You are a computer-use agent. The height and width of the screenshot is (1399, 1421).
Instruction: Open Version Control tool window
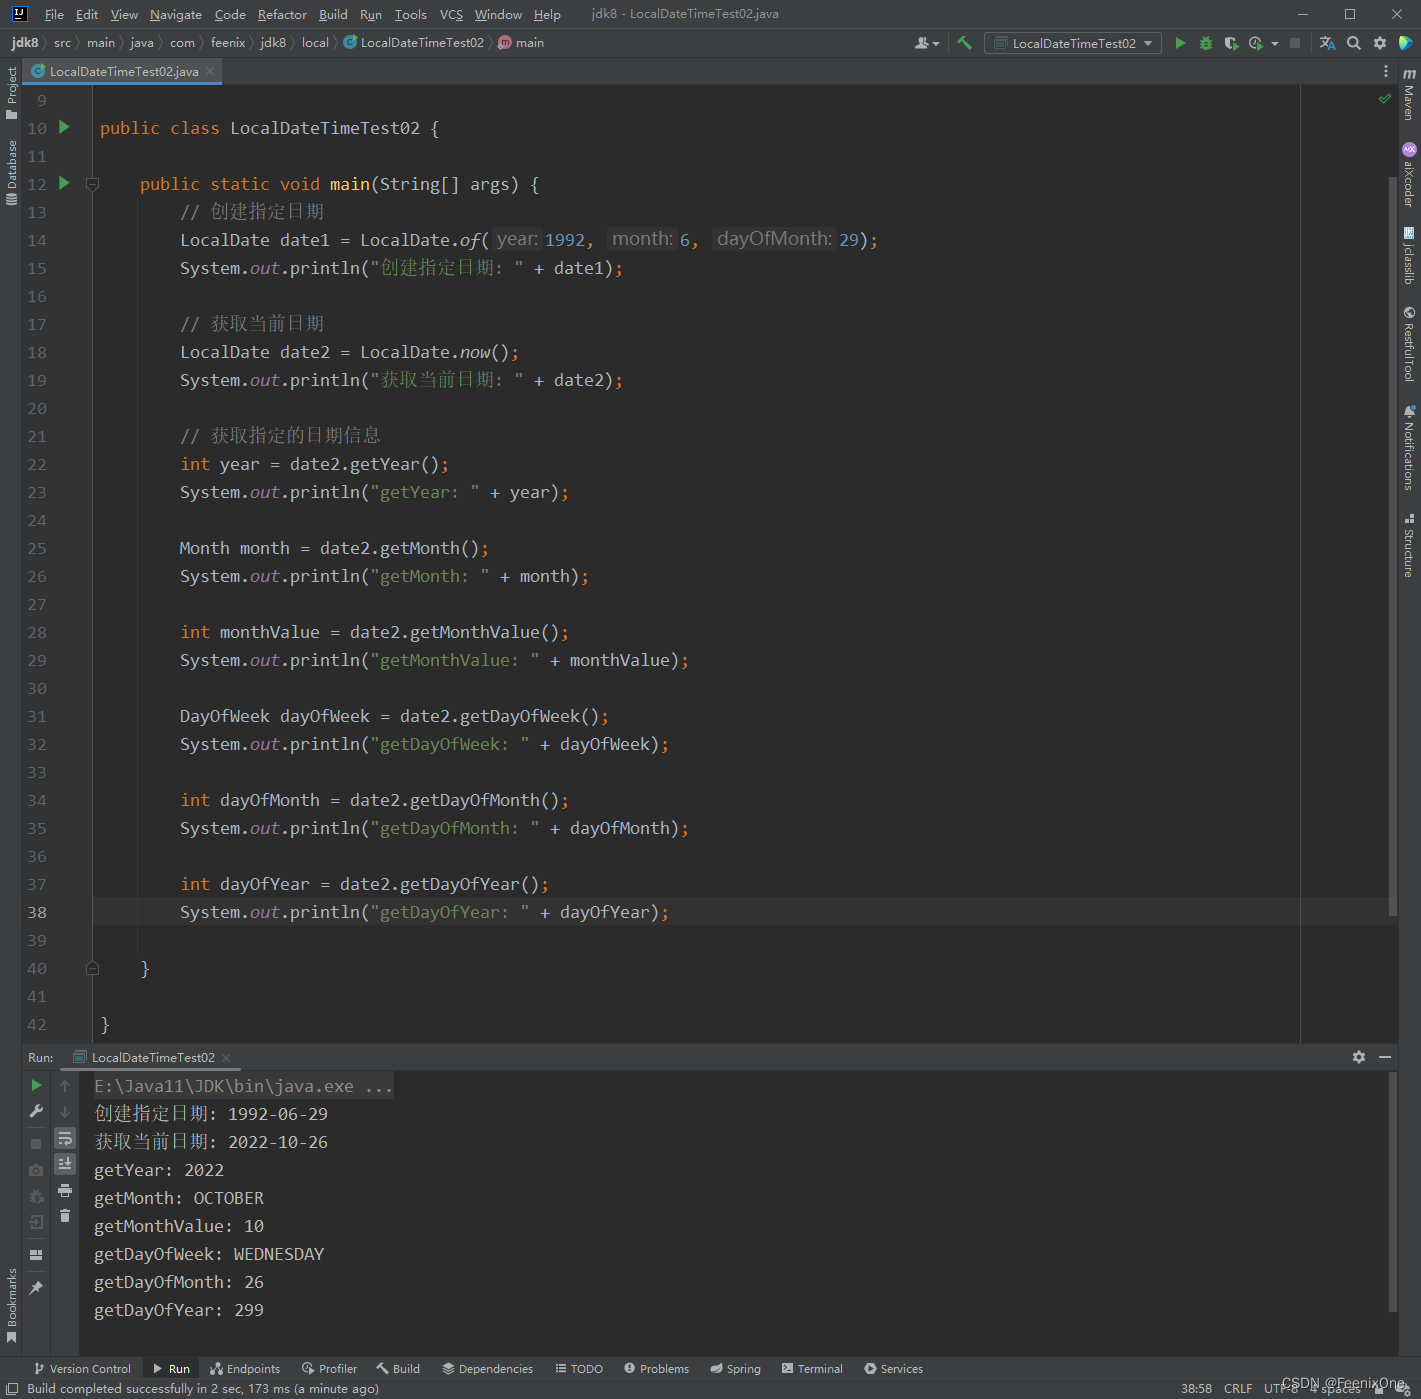[x=82, y=1369]
